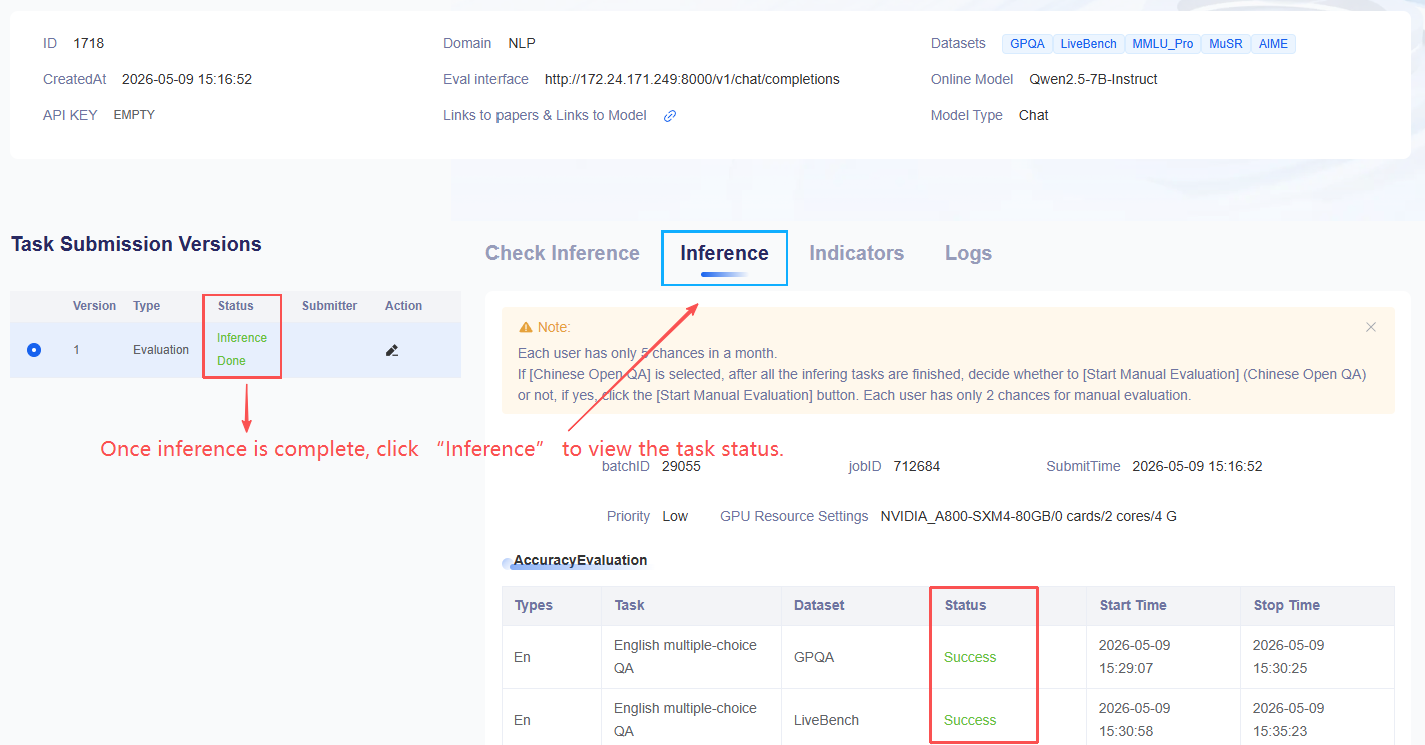Click the warning triangle icon in Note
Viewport: 1425px width, 745px height.
pyautogui.click(x=525, y=327)
